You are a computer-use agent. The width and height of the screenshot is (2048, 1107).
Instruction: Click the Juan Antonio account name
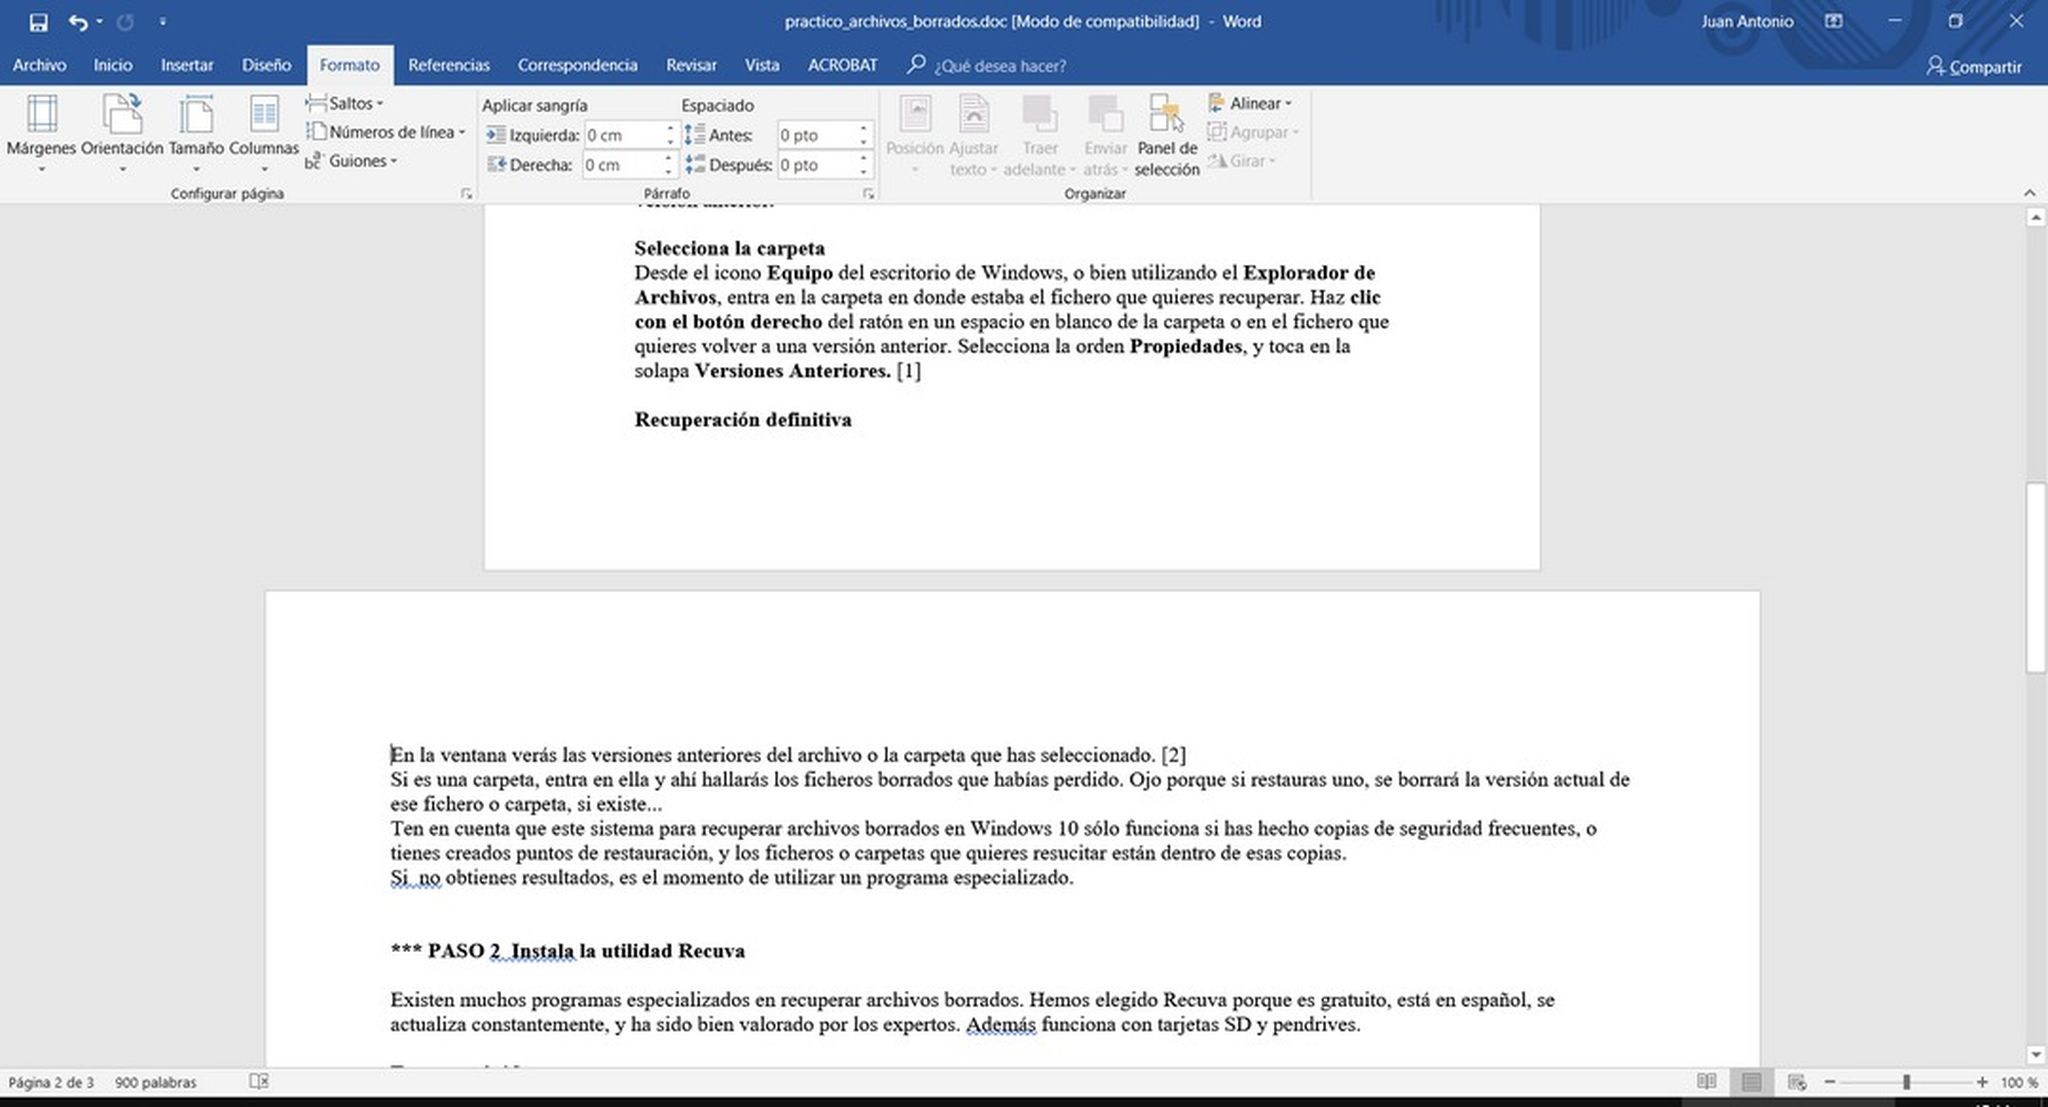[x=1747, y=21]
